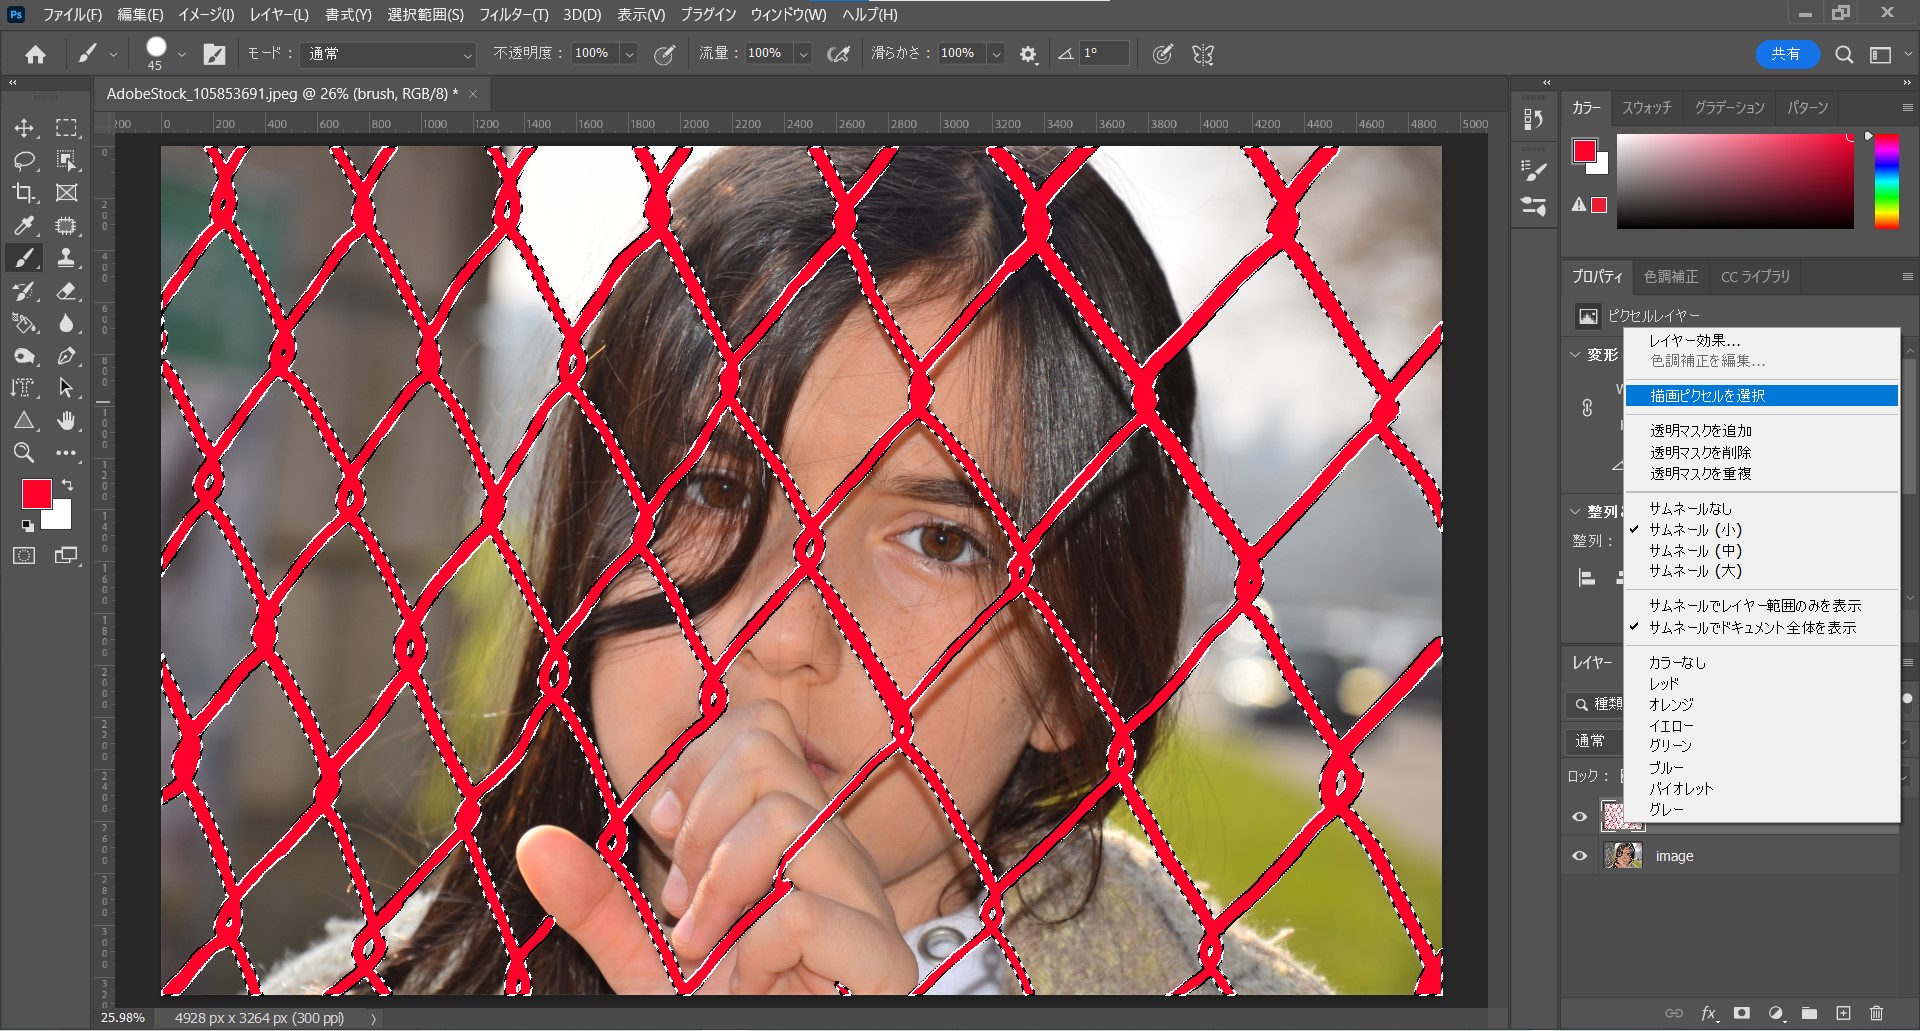Switch to the Swatches tab
The image size is (1920, 1031).
point(1646,108)
